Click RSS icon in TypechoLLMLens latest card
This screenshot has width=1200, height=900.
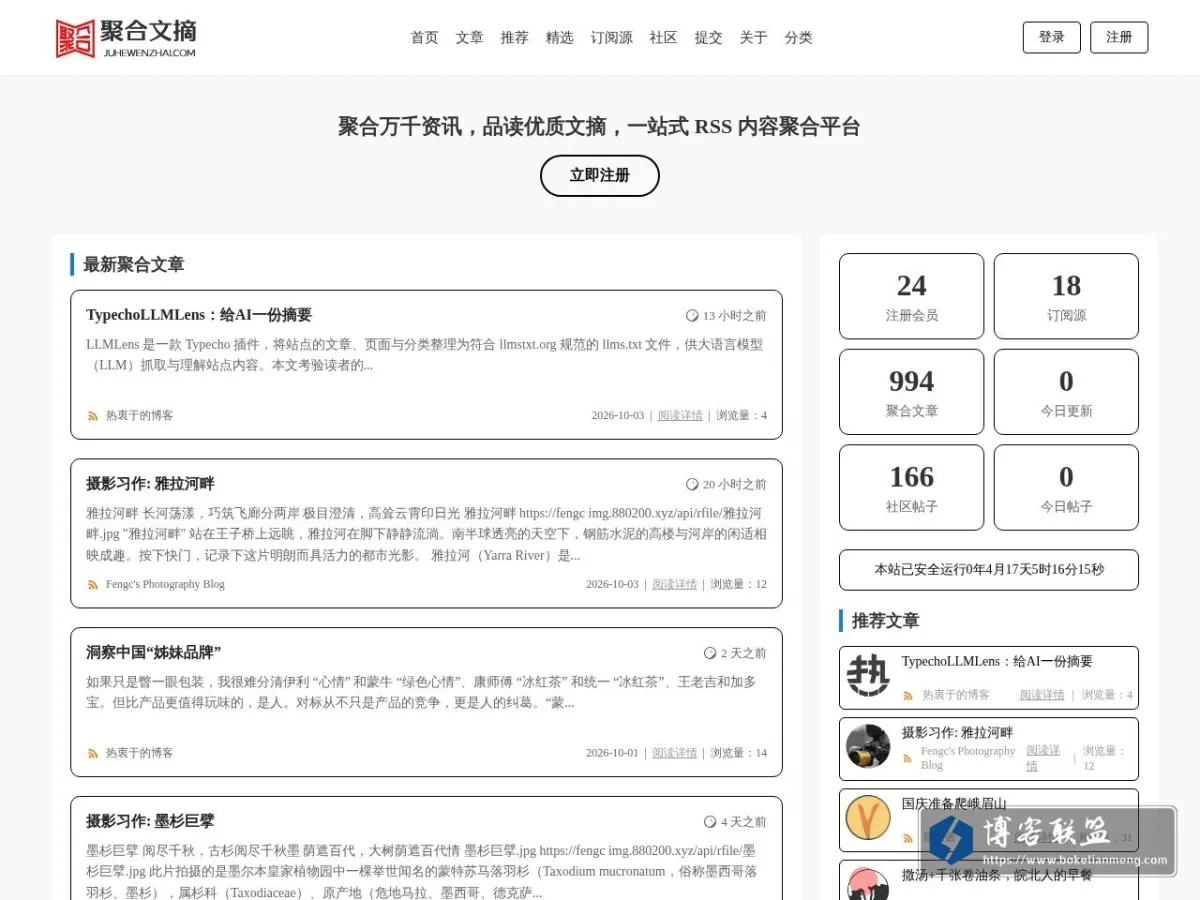pos(93,416)
